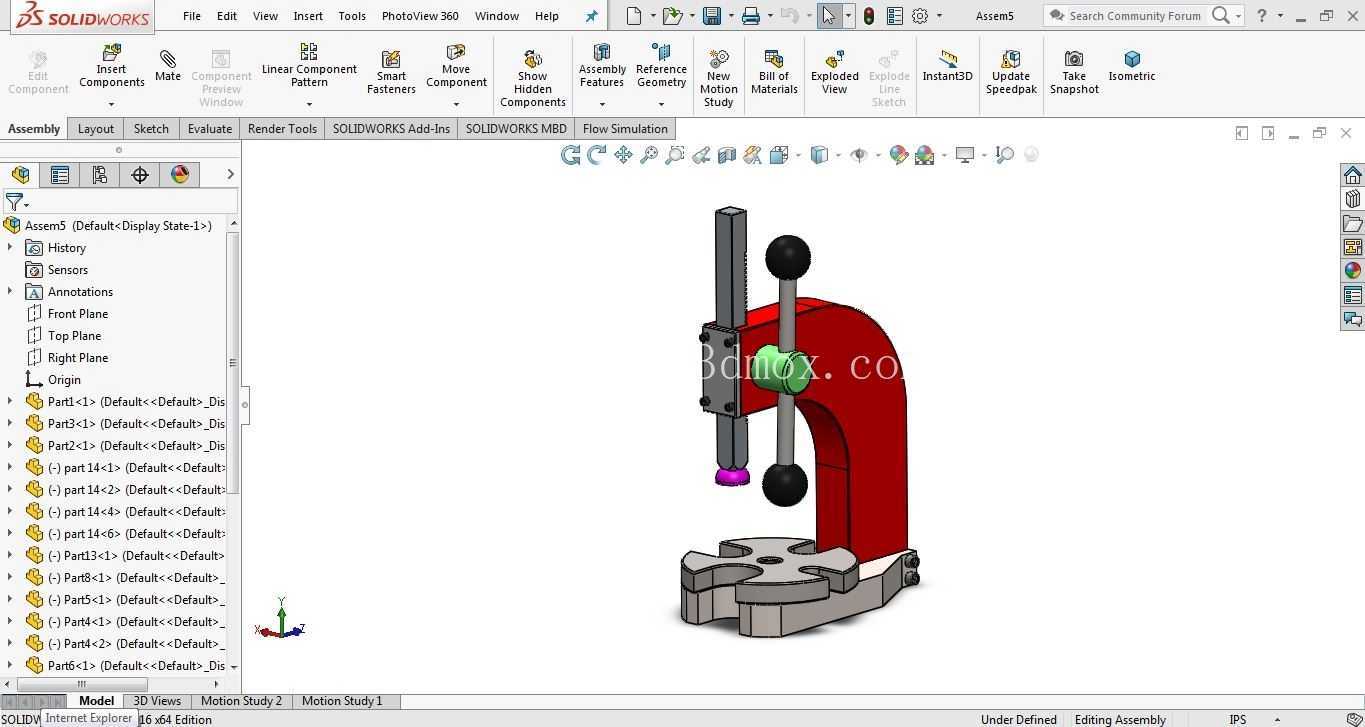Open the File menu
This screenshot has width=1365, height=727.
point(192,16)
